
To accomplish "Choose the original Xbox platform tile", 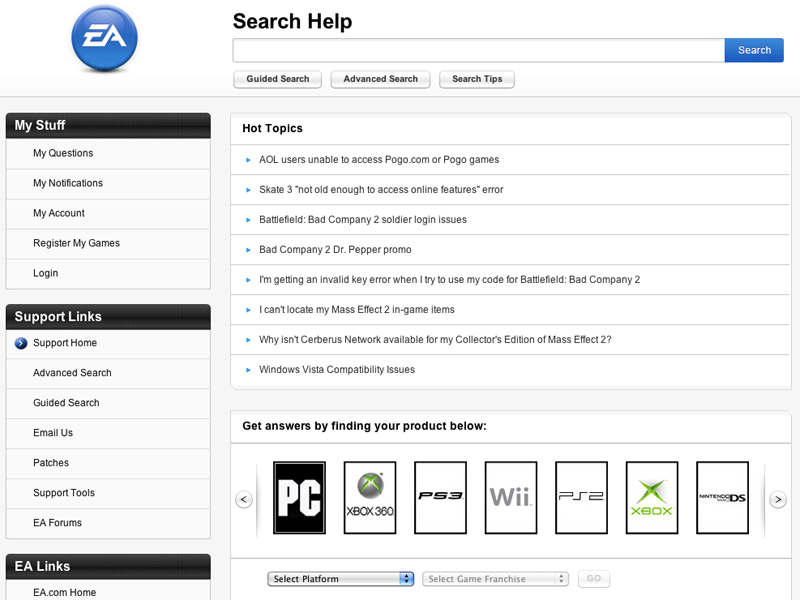I will (x=652, y=497).
